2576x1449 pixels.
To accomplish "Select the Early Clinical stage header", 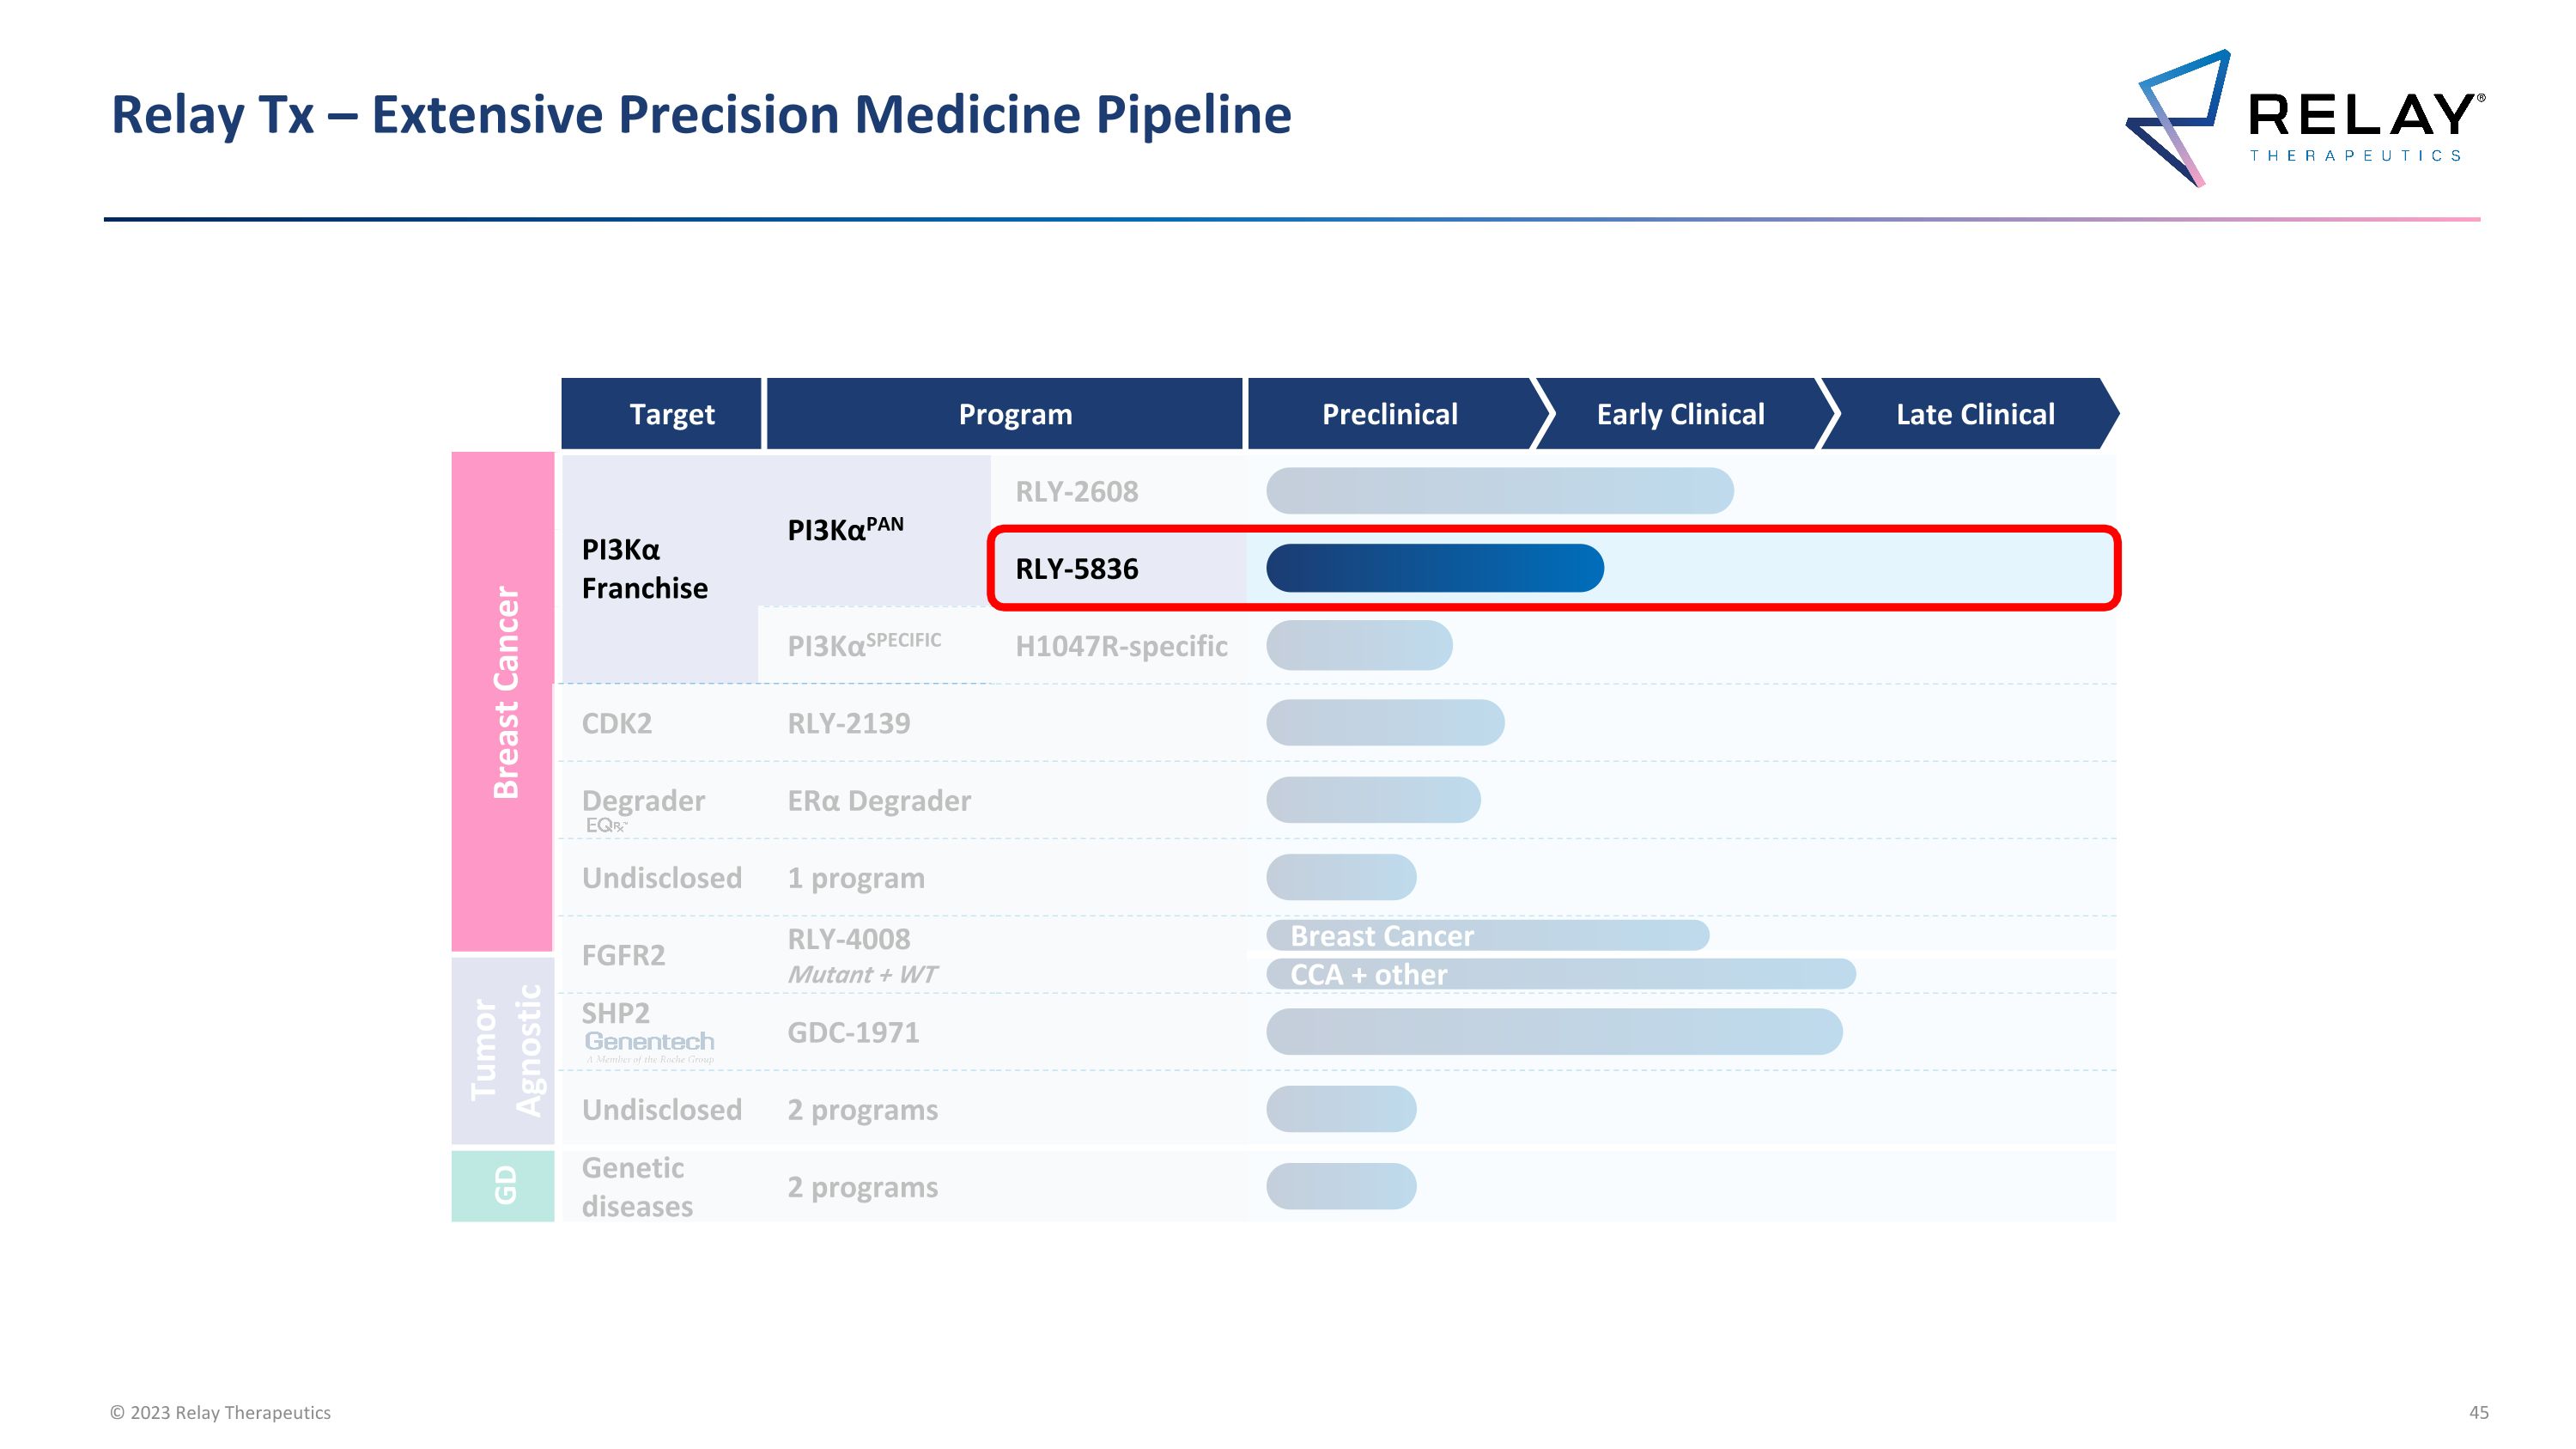I will click(1680, 414).
